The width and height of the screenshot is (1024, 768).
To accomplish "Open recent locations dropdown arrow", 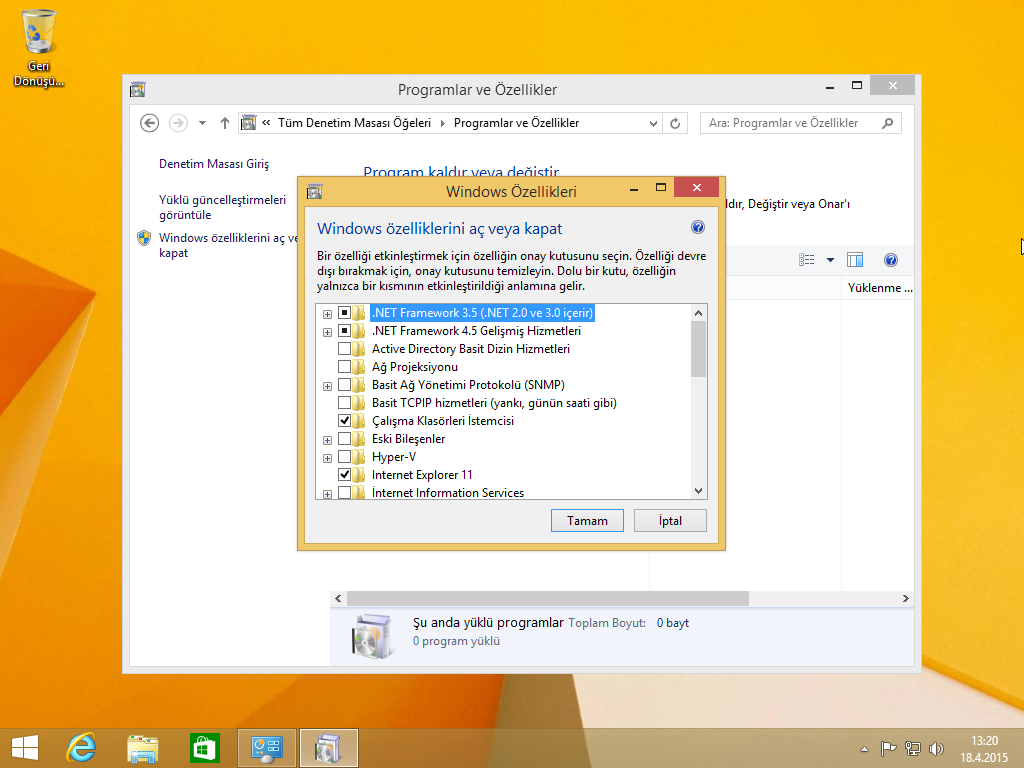I will pos(202,123).
